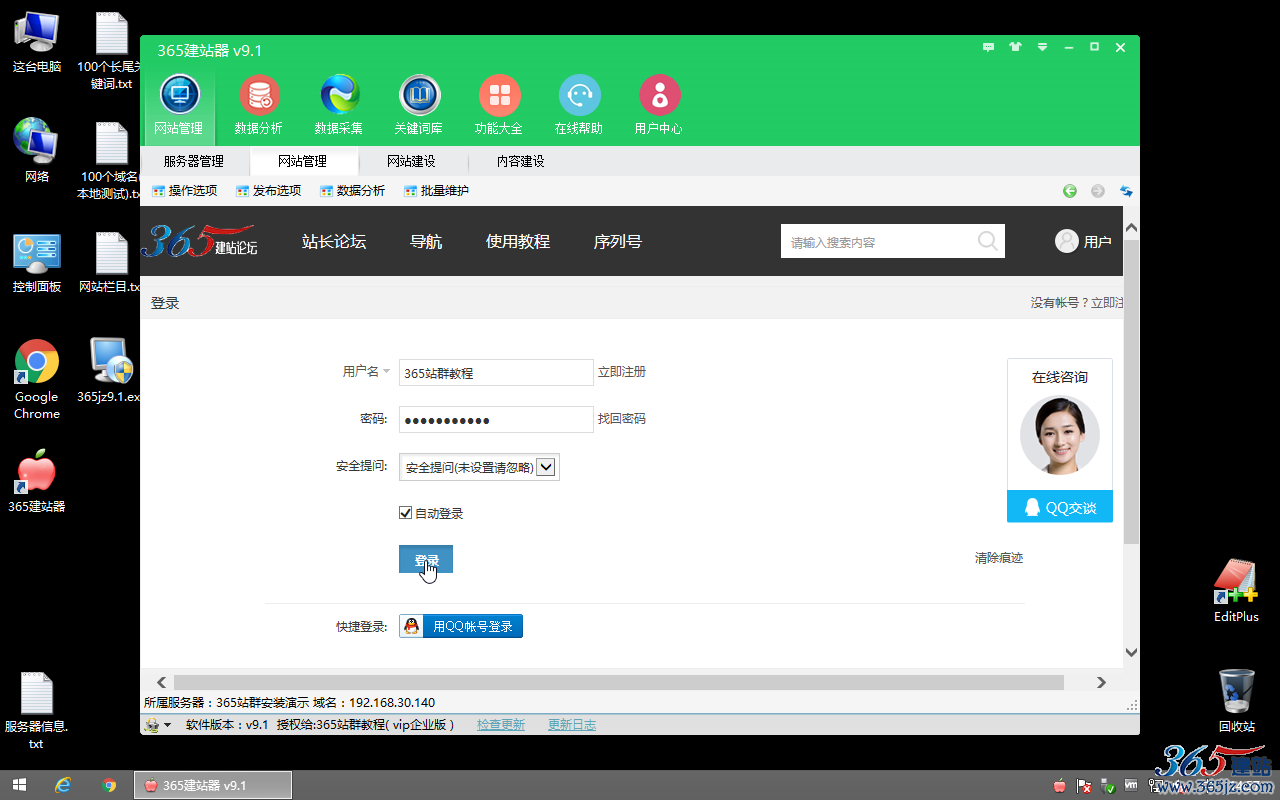Open 数据分析 main toolbar icon
This screenshot has height=800, width=1280.
[259, 105]
